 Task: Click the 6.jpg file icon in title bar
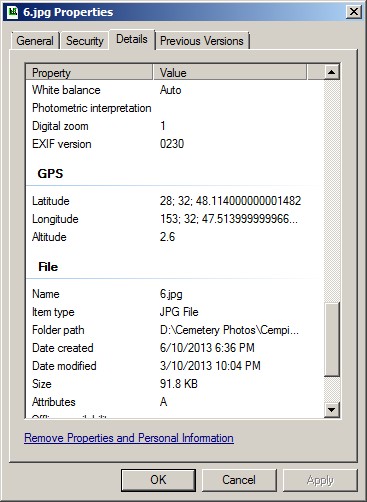(x=12, y=12)
